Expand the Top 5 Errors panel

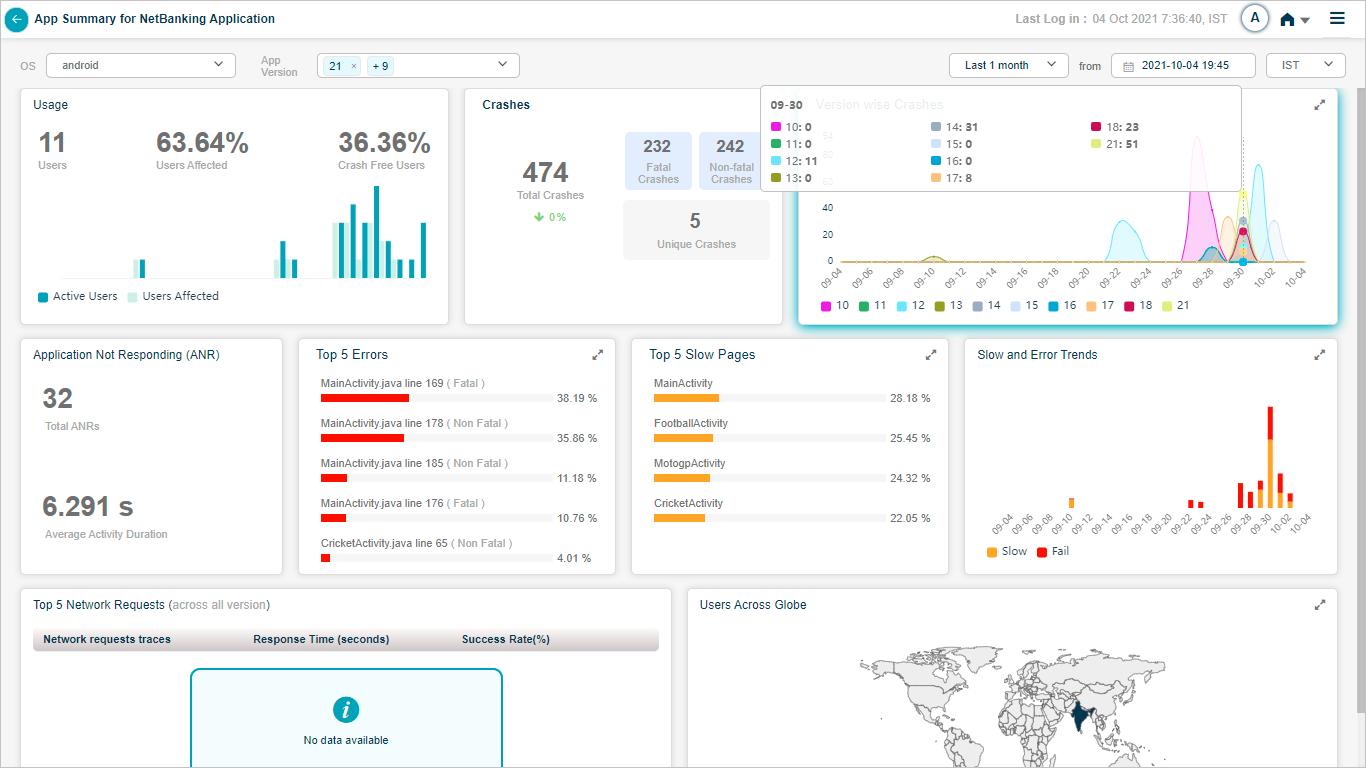(598, 354)
